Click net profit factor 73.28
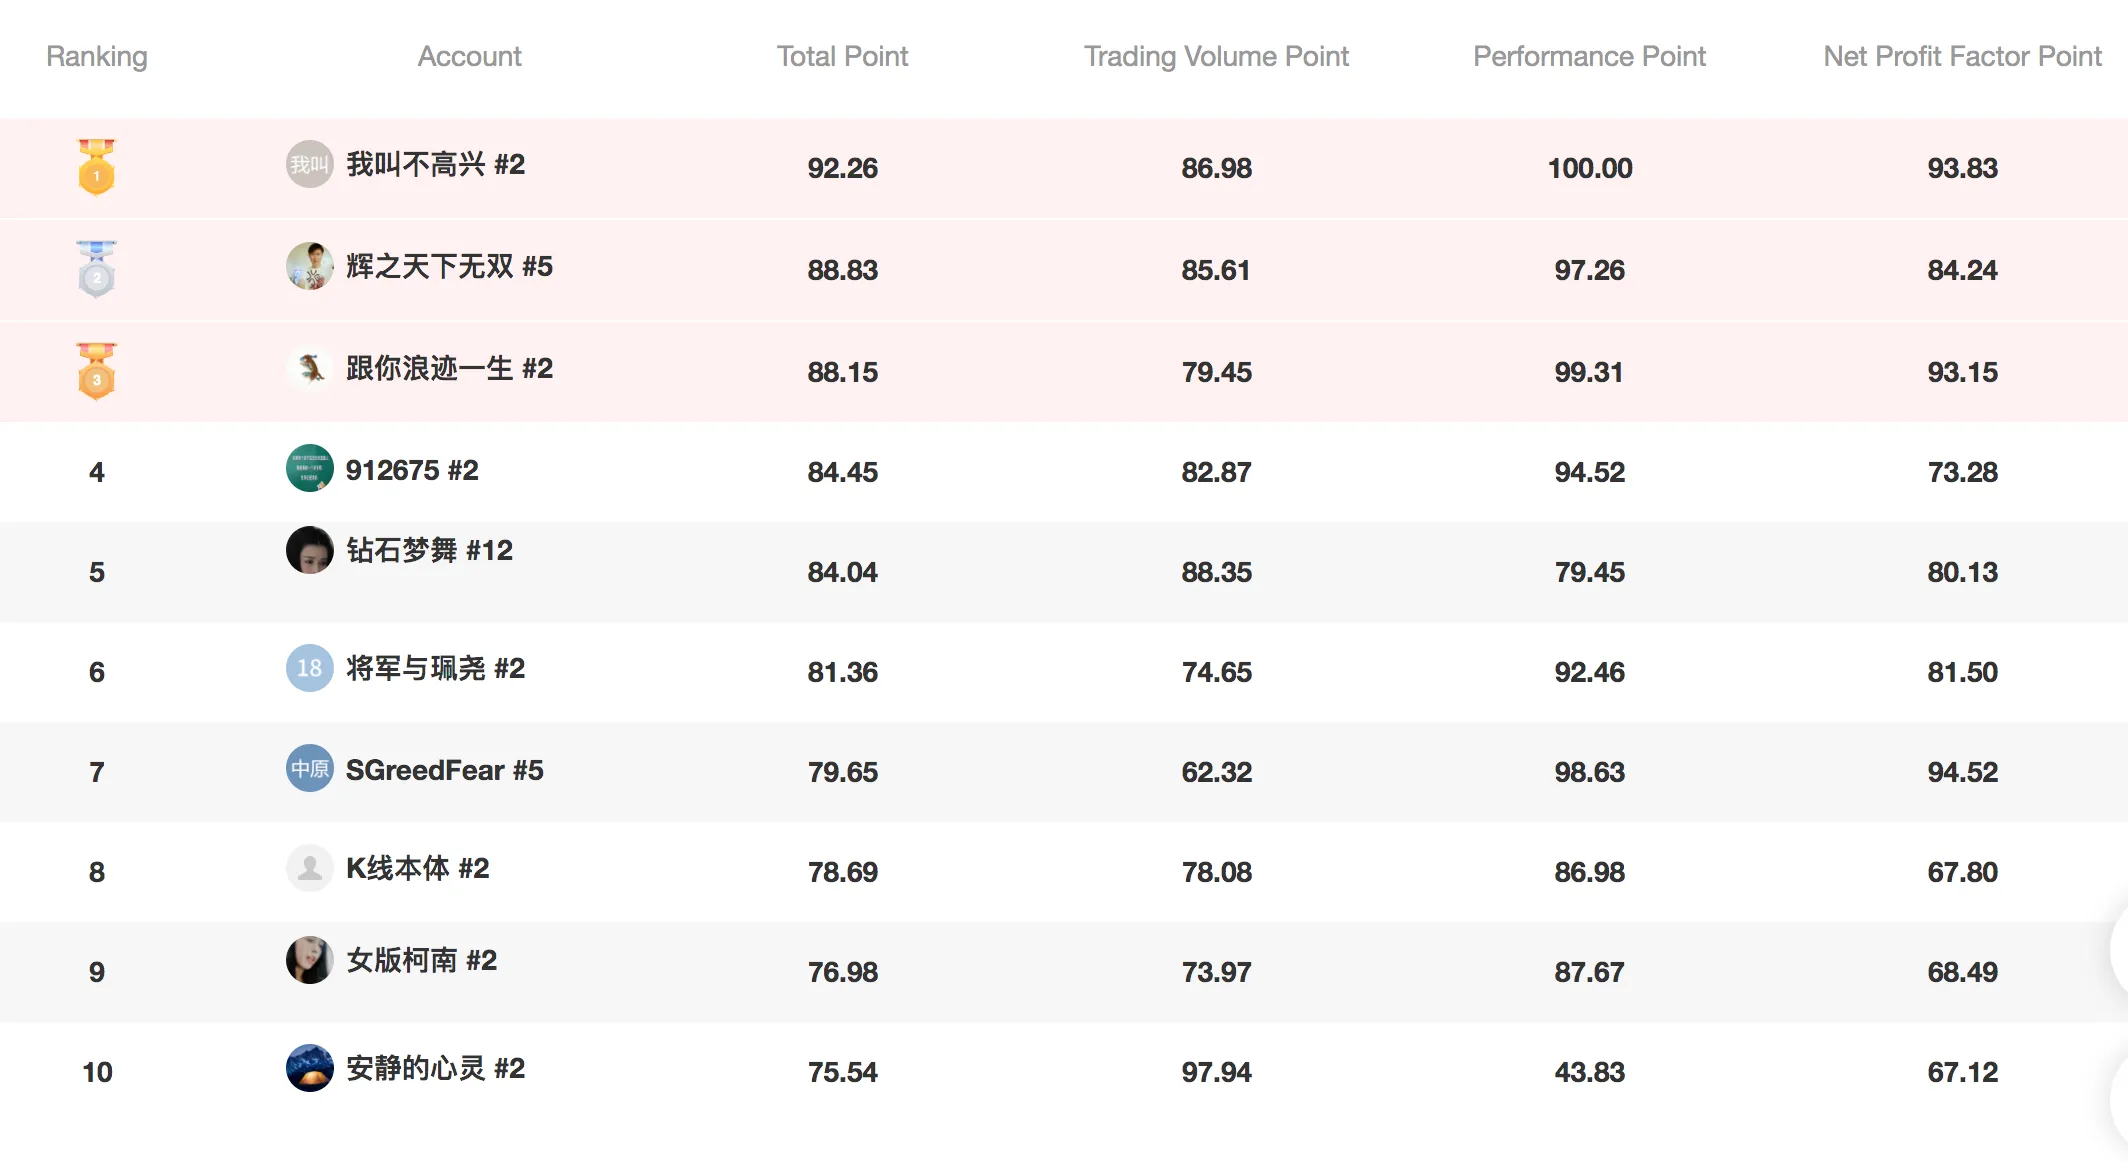This screenshot has height=1162, width=2128. click(1962, 472)
